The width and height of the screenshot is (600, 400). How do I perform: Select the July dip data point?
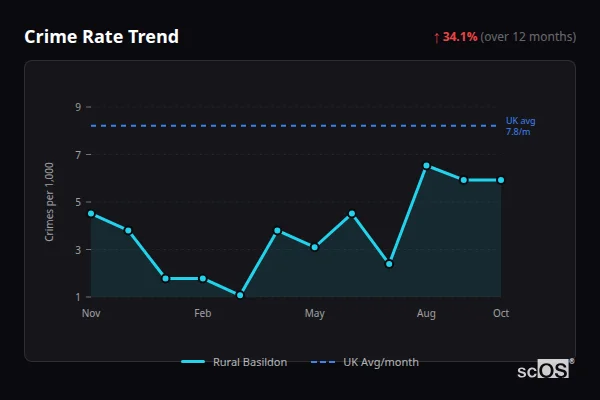(389, 264)
